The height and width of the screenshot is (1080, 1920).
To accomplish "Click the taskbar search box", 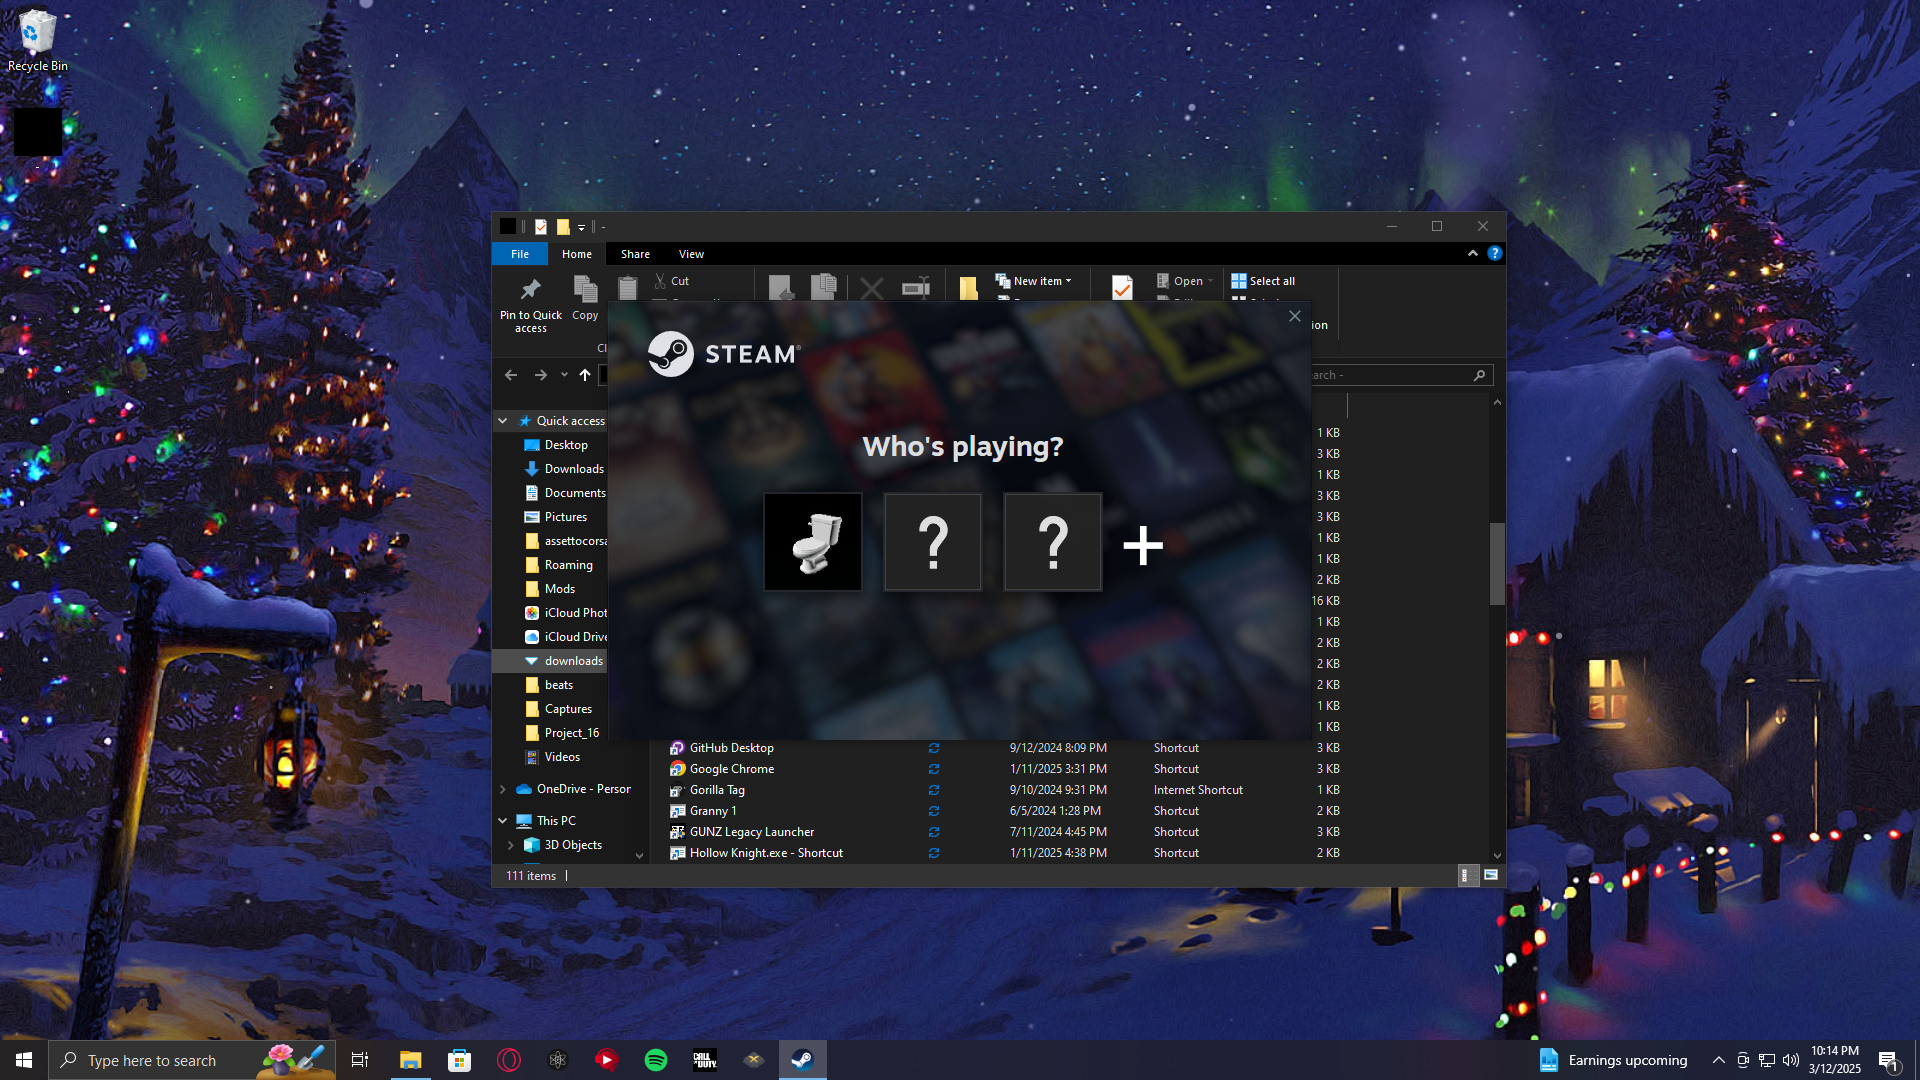I will (192, 1060).
